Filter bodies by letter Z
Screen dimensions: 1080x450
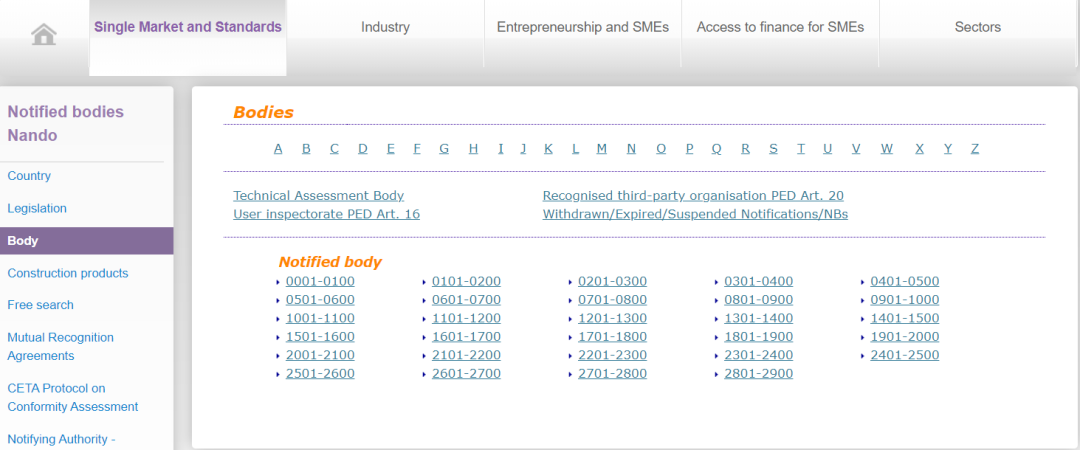click(x=975, y=149)
